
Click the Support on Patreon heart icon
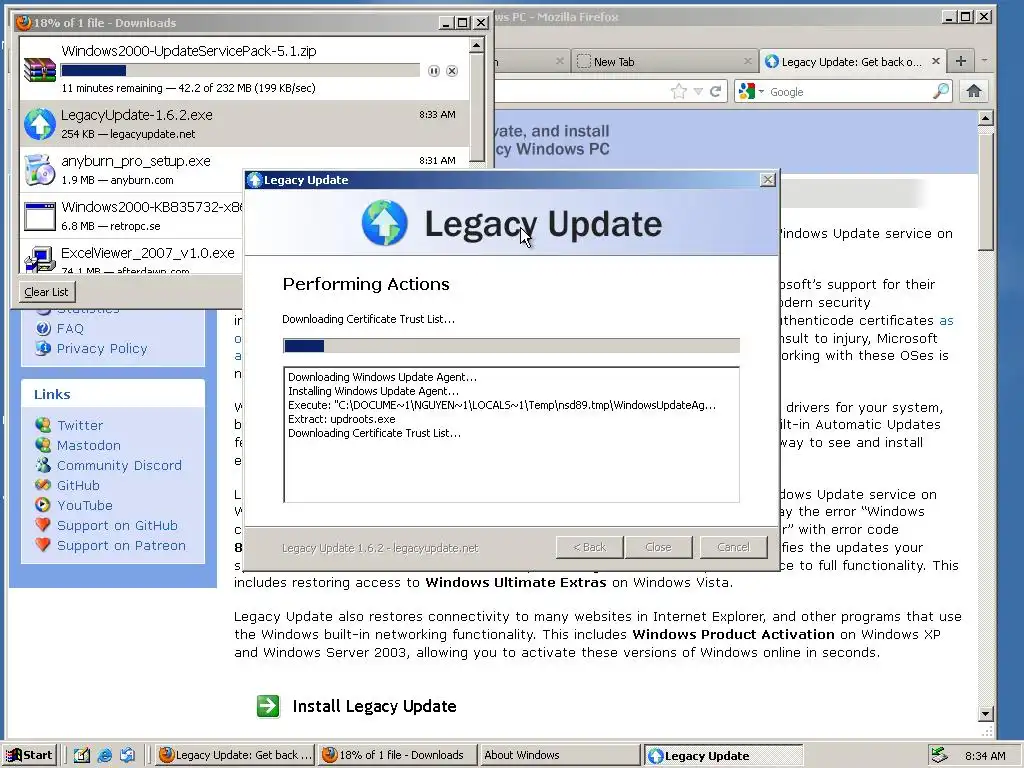pos(43,545)
